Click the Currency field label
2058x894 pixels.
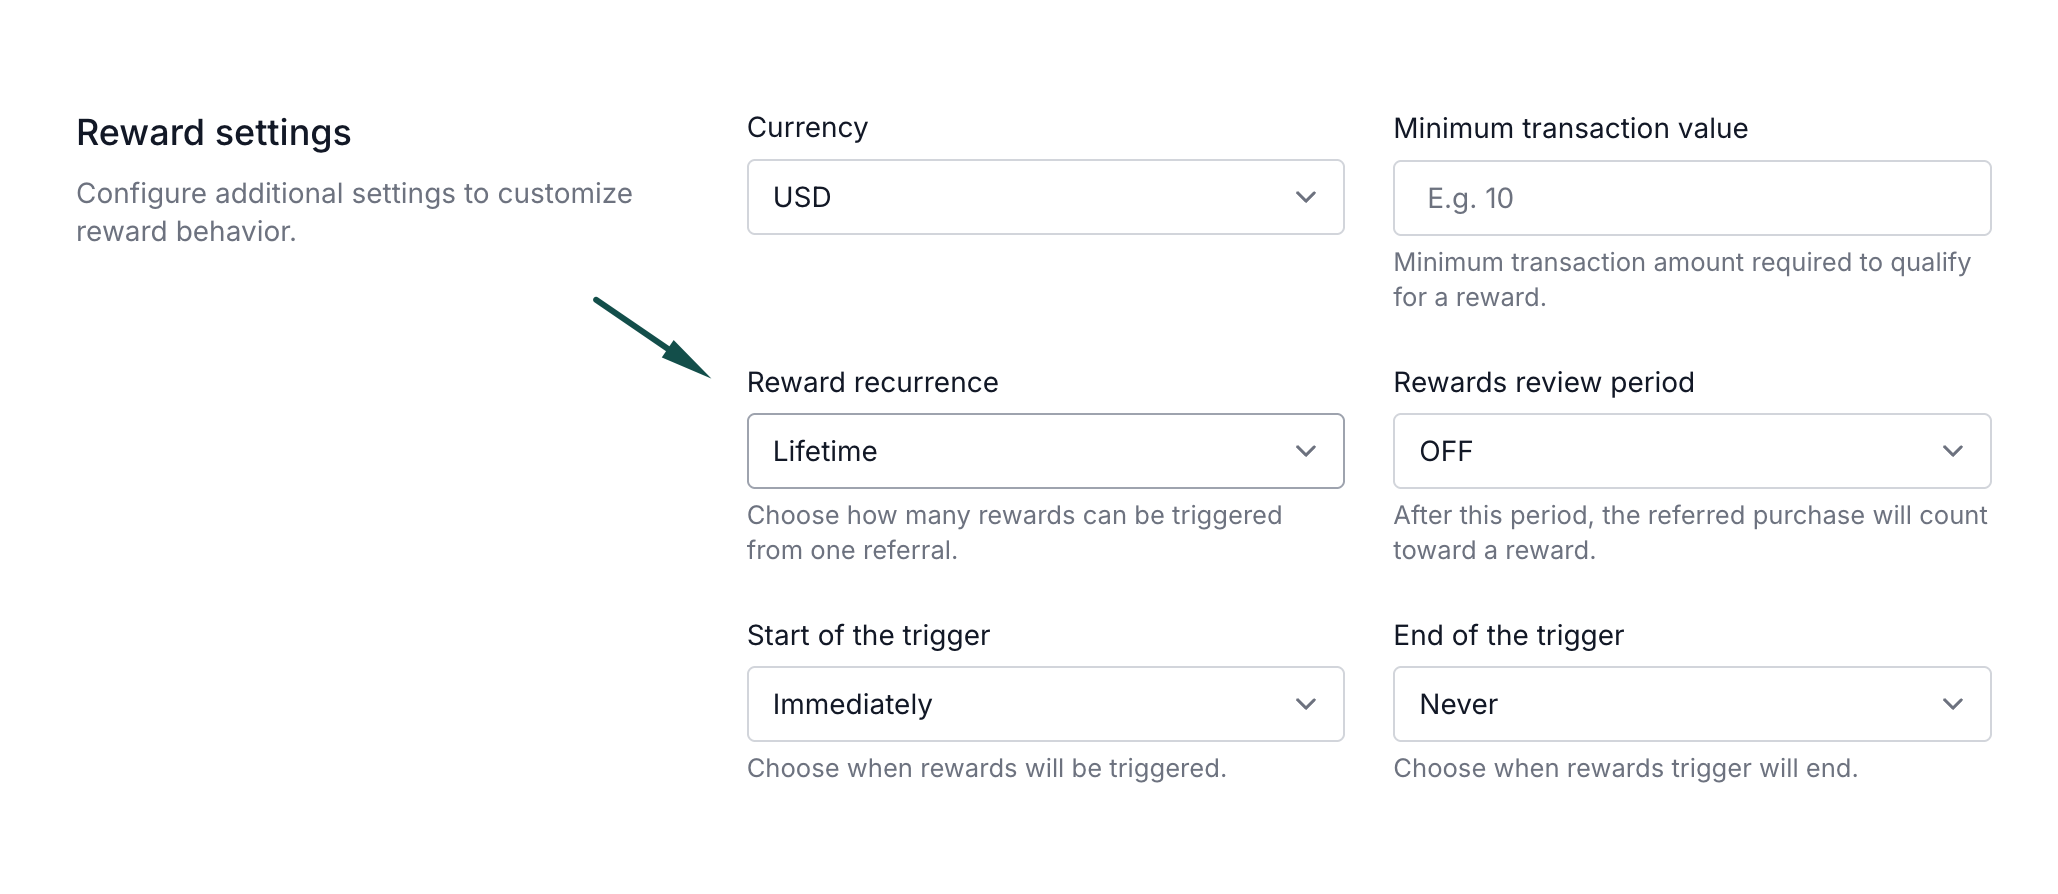(807, 128)
